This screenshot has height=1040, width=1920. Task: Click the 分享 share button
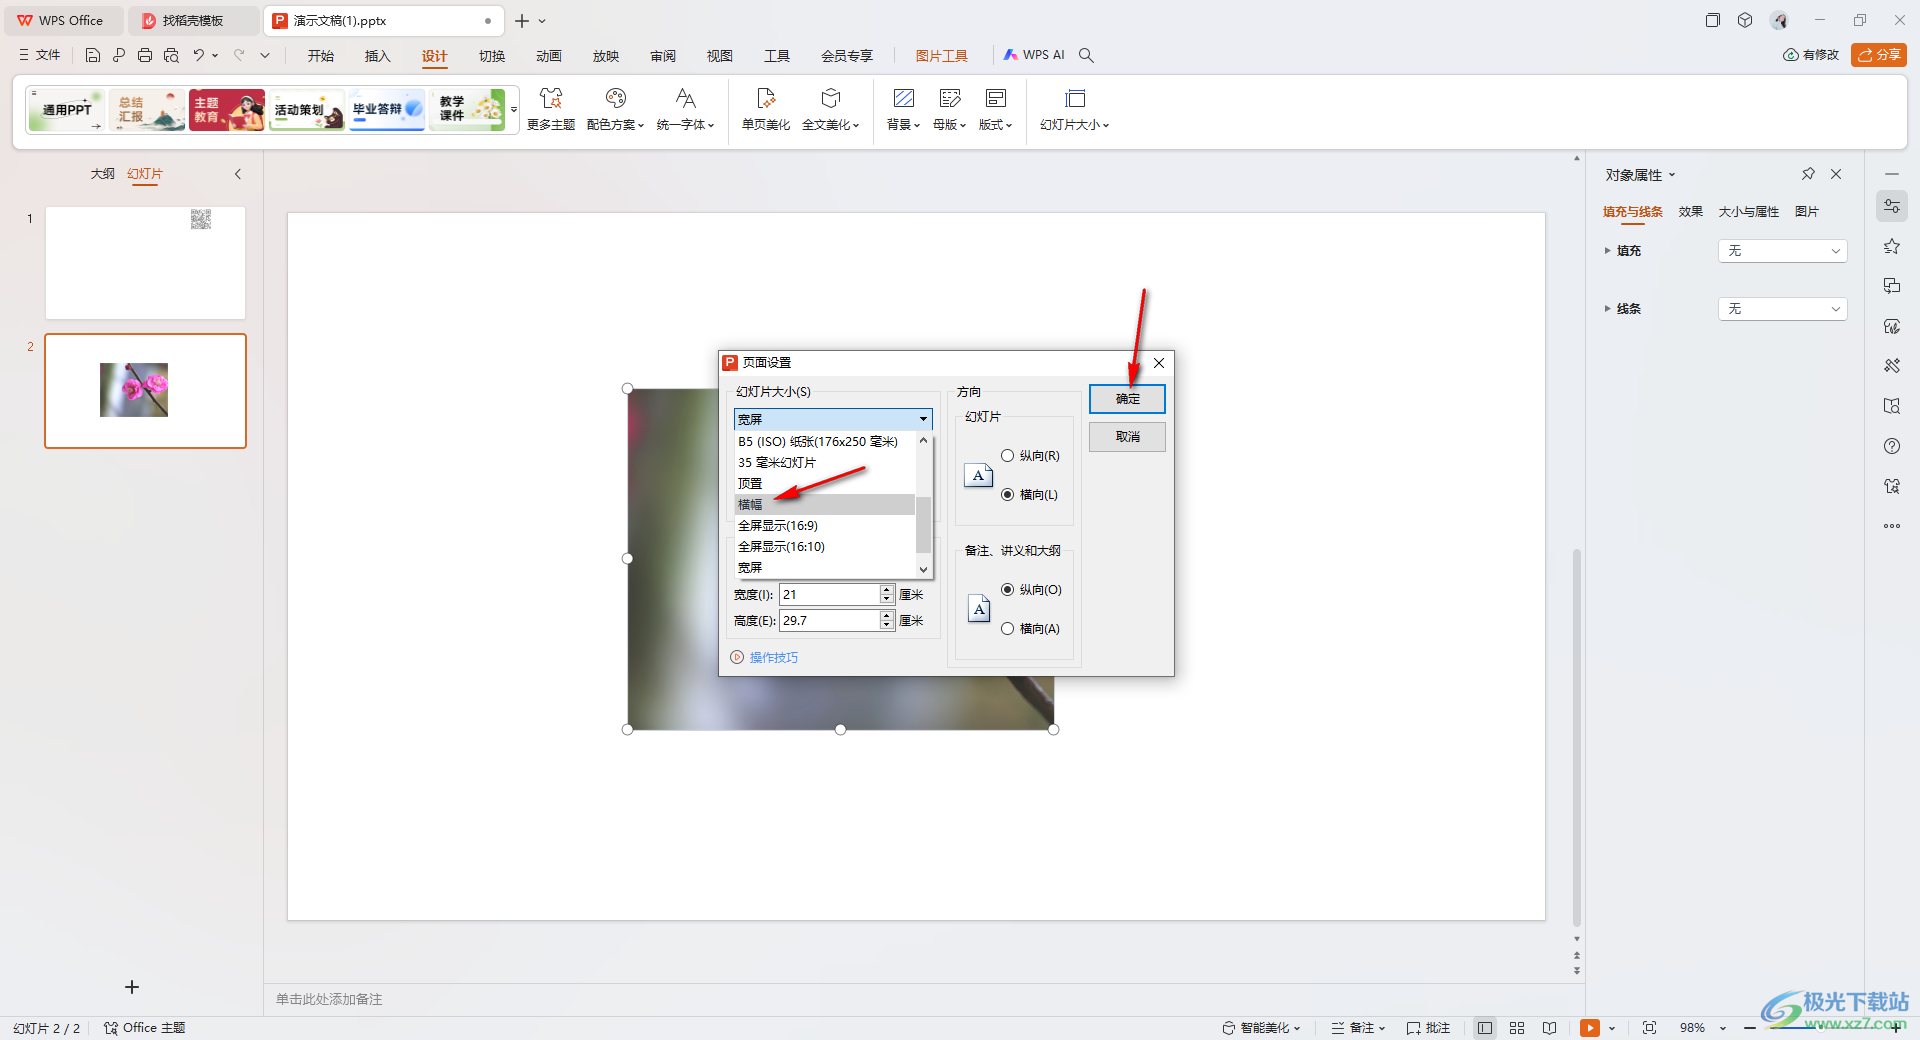coord(1879,55)
